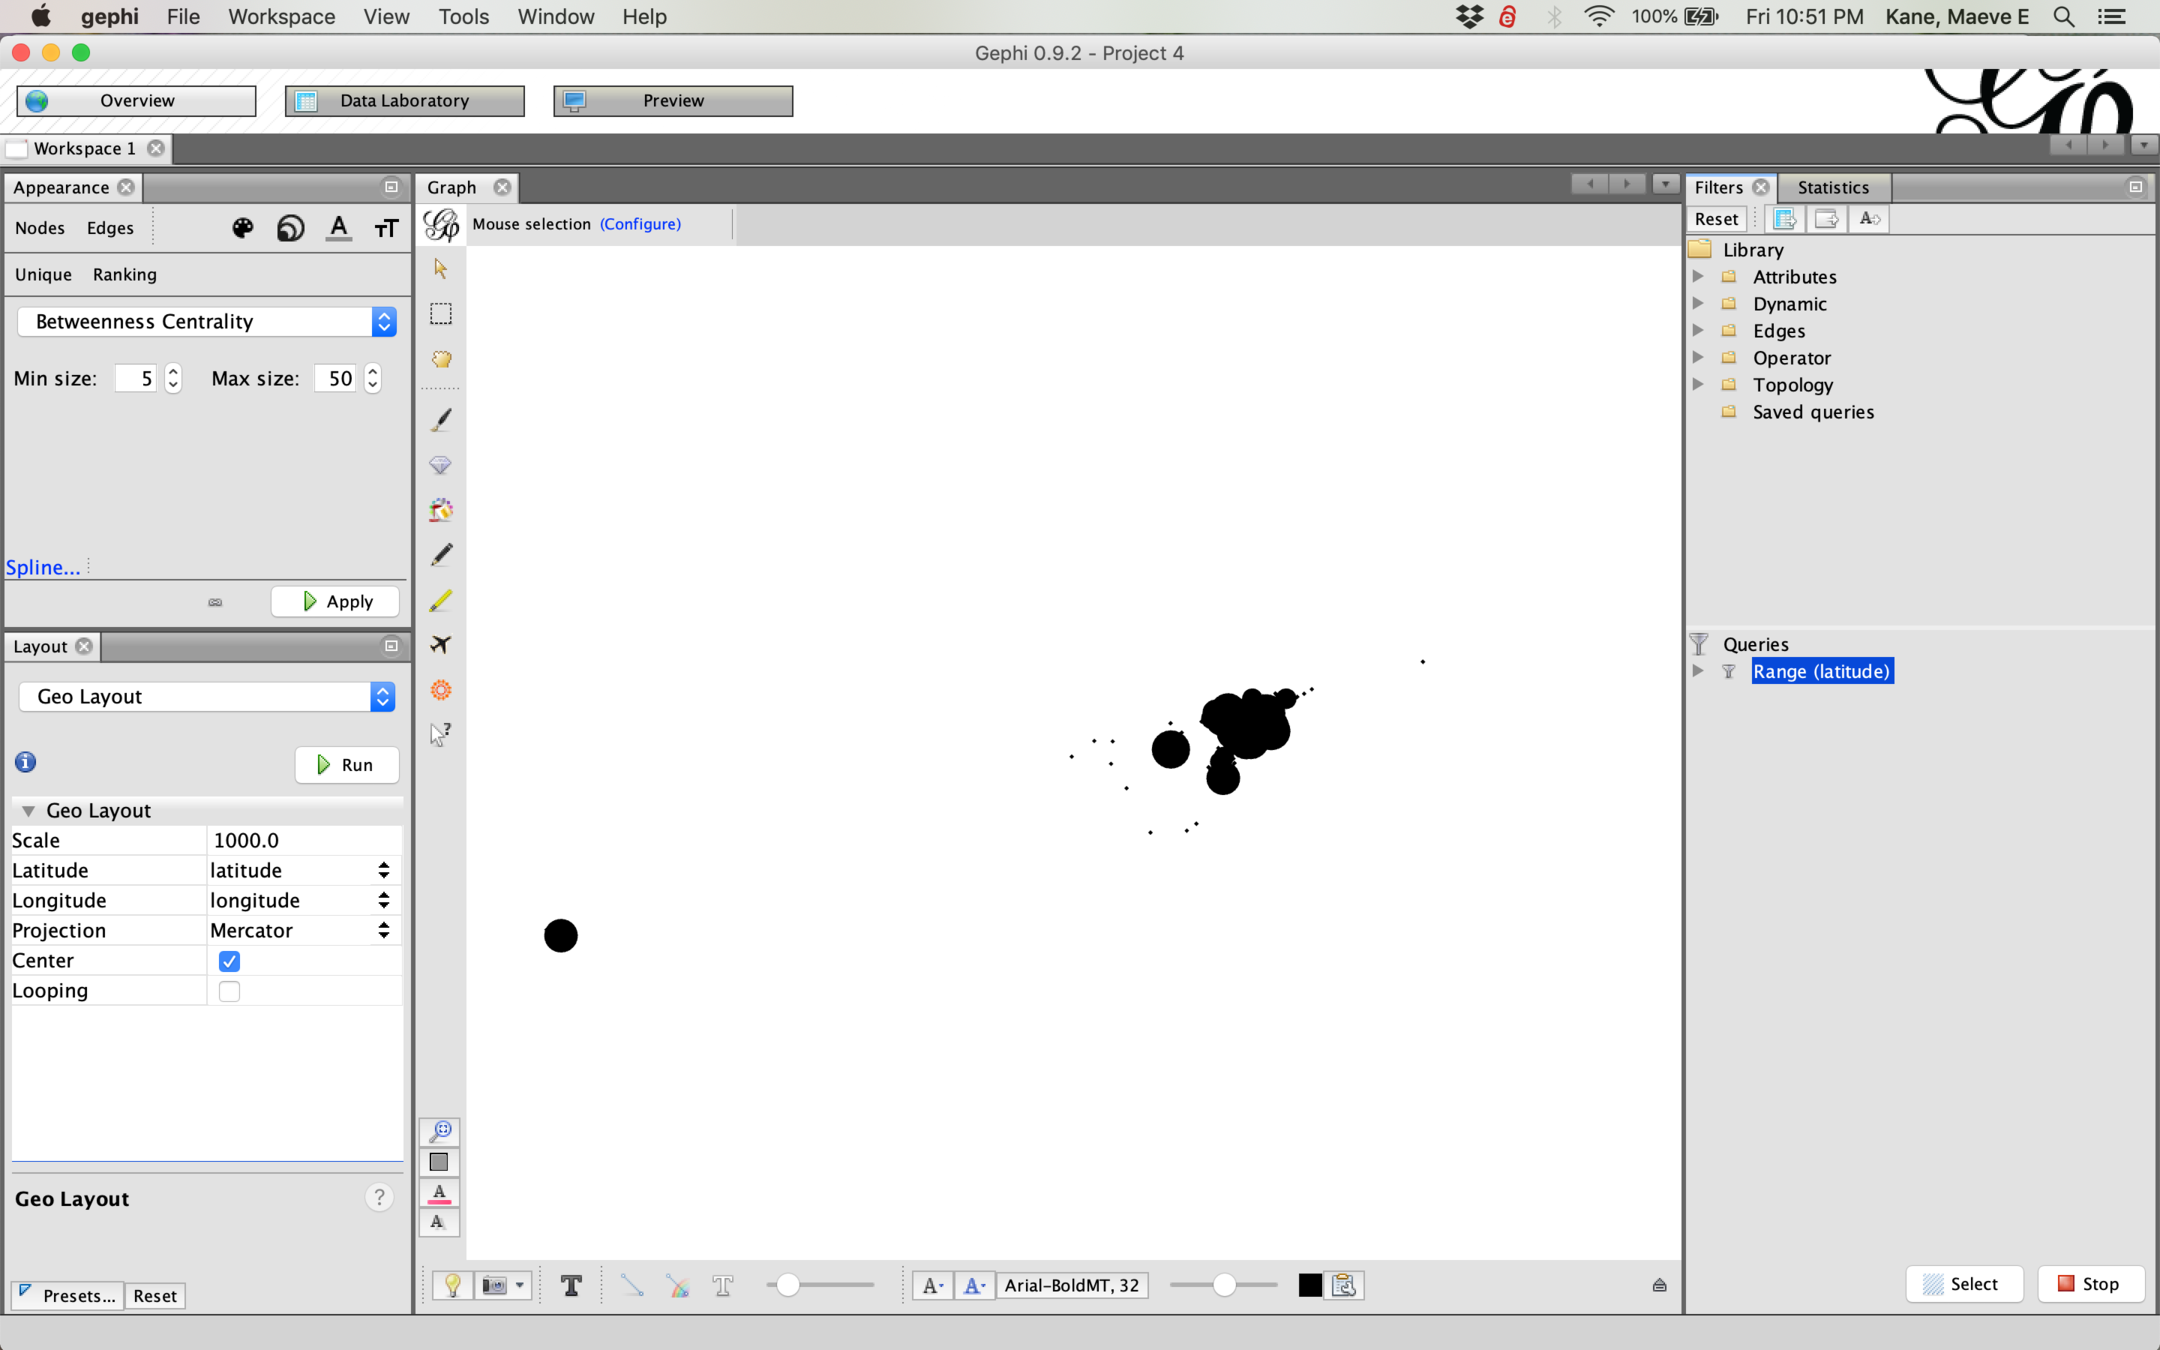Click the black label color swatch

[x=1309, y=1285]
